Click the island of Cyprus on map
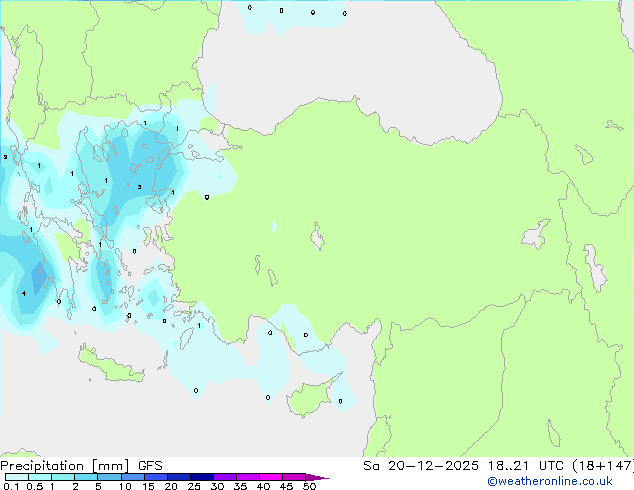This screenshot has height=490, width=634. coord(309,397)
